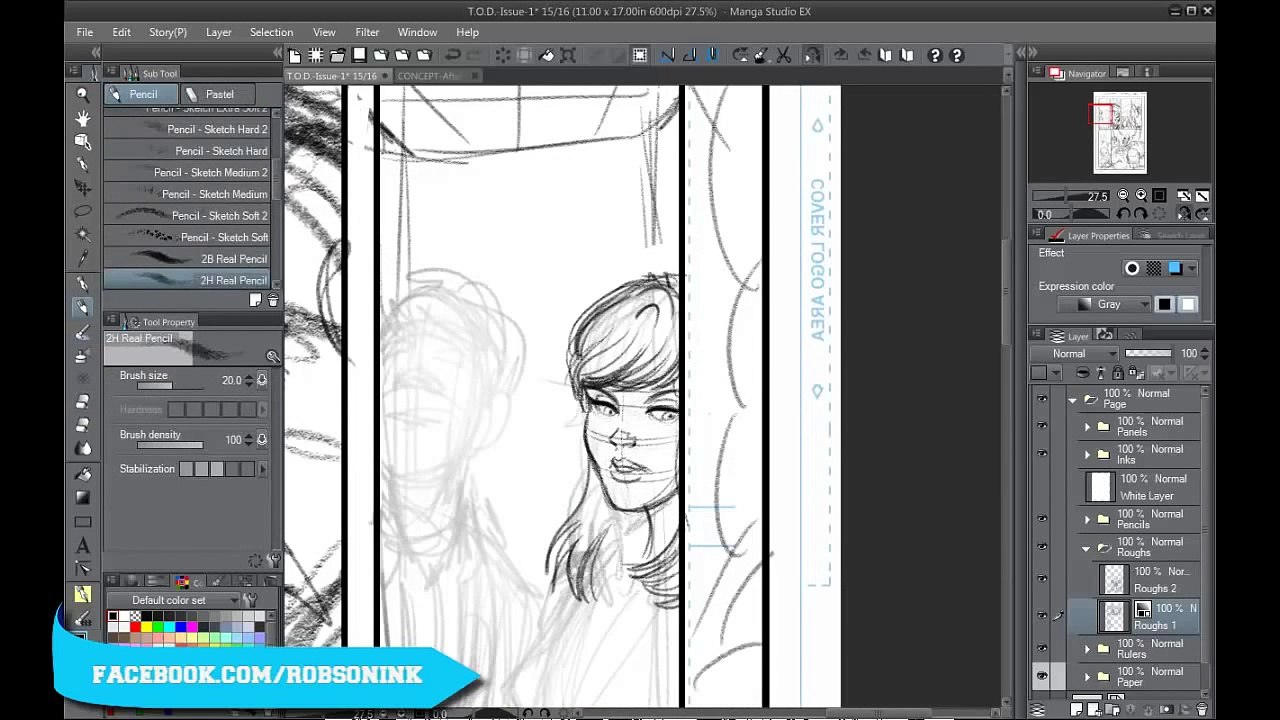This screenshot has height=720, width=1280.
Task: Select the Fill bucket tool
Action: point(83,474)
